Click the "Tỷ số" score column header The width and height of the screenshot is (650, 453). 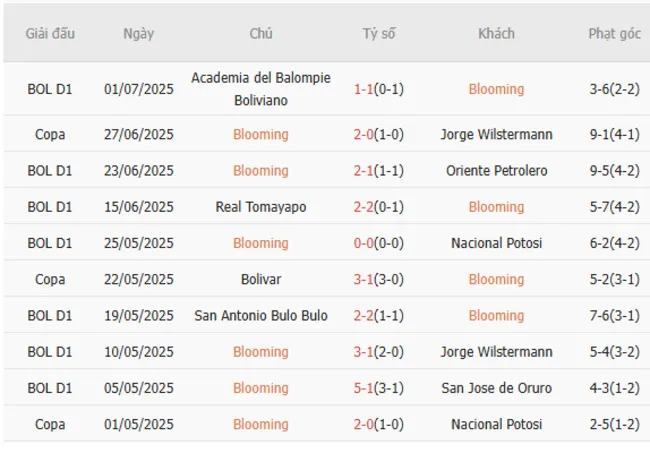pyautogui.click(x=378, y=34)
